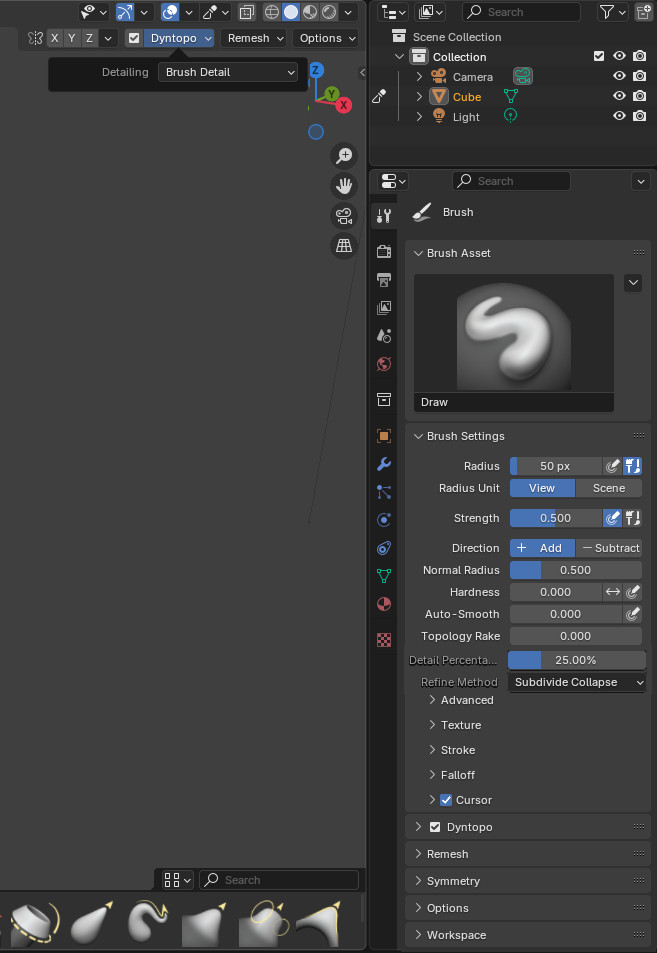Click the new collection icon in outliner

pos(644,12)
